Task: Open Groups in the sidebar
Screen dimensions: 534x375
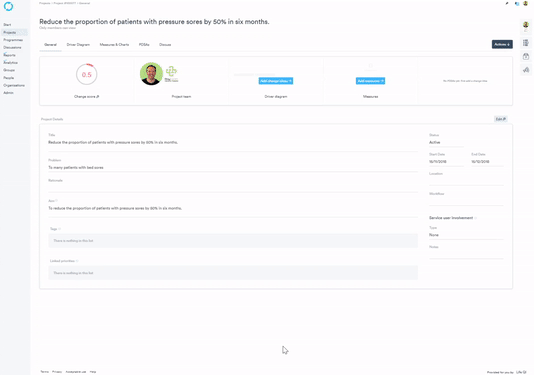Action: 9,70
